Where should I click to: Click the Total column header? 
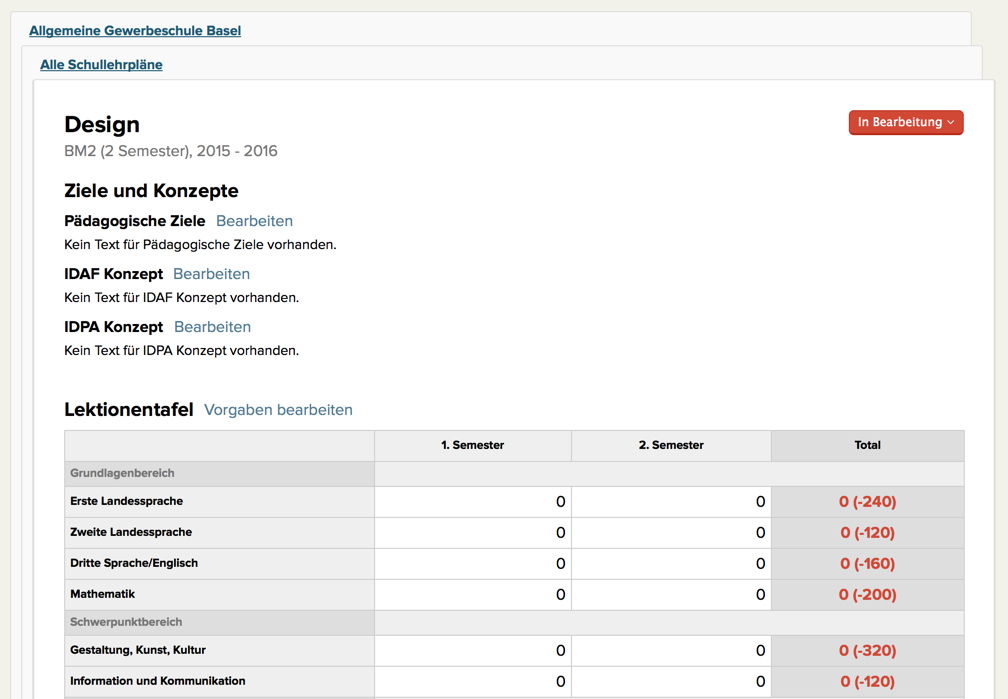[x=867, y=445]
